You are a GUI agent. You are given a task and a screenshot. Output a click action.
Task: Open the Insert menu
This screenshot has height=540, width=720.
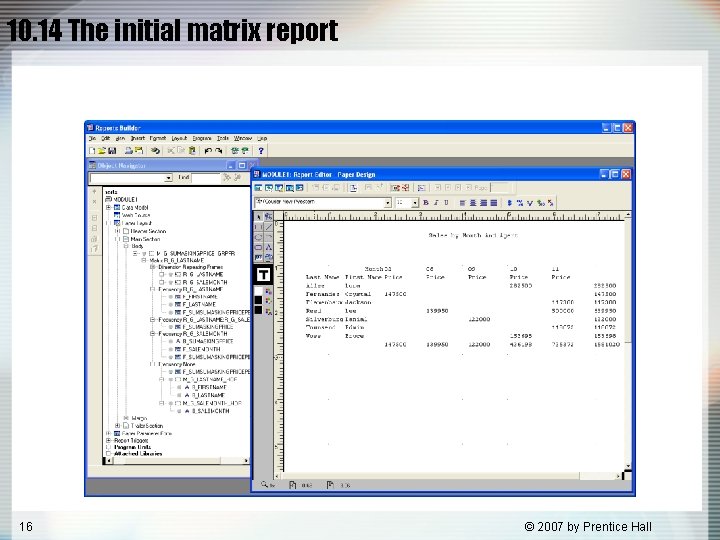(x=138, y=138)
